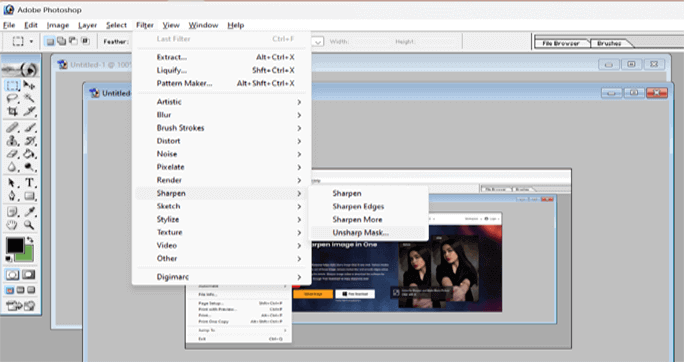The image size is (684, 362).
Task: Select the Type tool
Action: (x=29, y=183)
